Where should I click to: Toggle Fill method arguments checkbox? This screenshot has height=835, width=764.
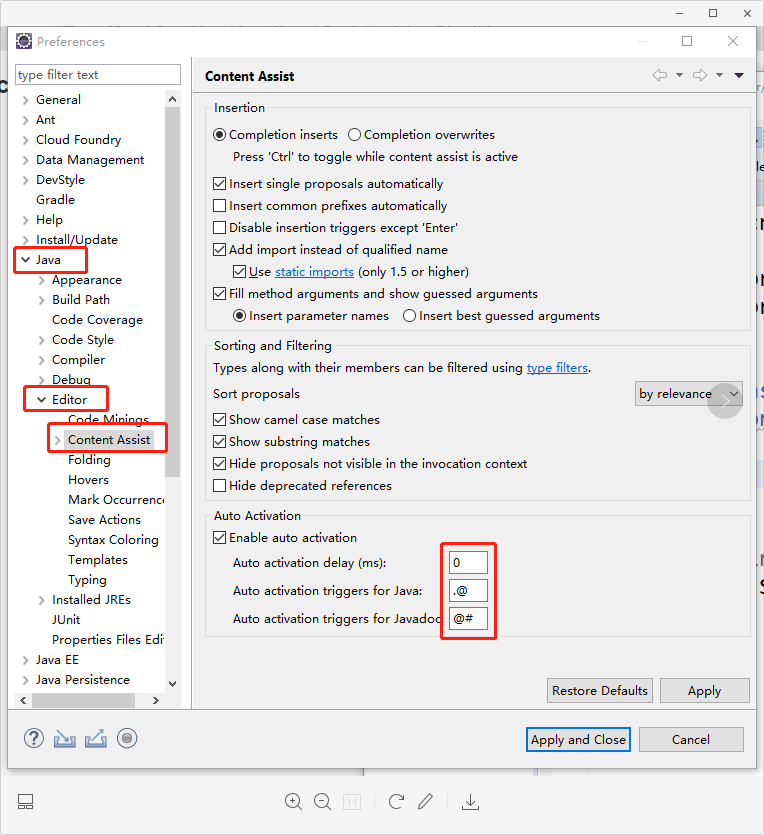click(219, 293)
